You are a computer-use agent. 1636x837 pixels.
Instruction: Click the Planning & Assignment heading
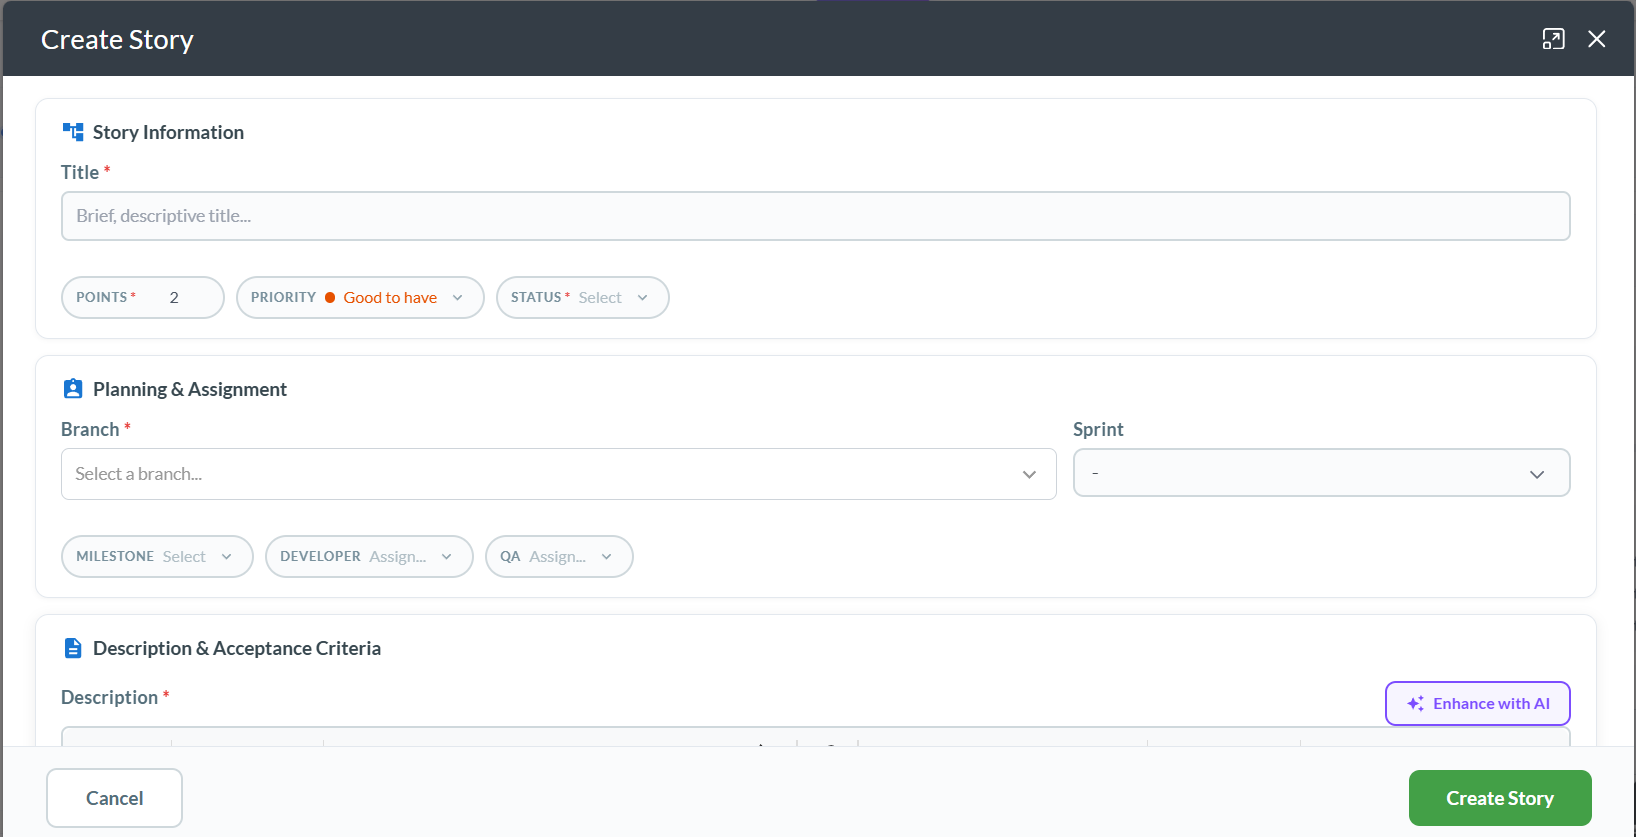190,389
